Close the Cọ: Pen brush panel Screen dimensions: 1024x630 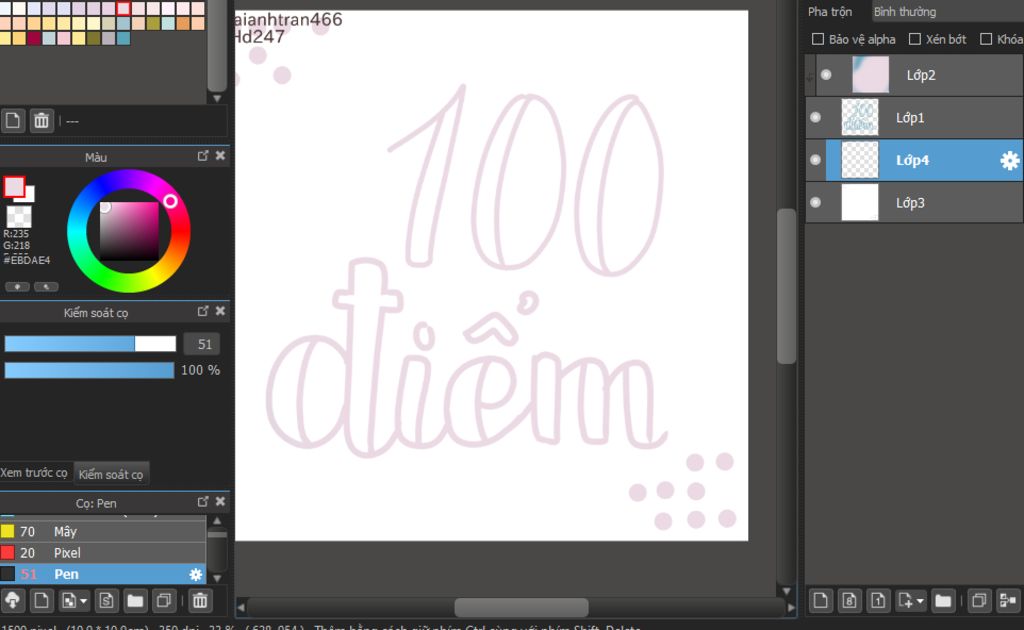click(x=220, y=502)
